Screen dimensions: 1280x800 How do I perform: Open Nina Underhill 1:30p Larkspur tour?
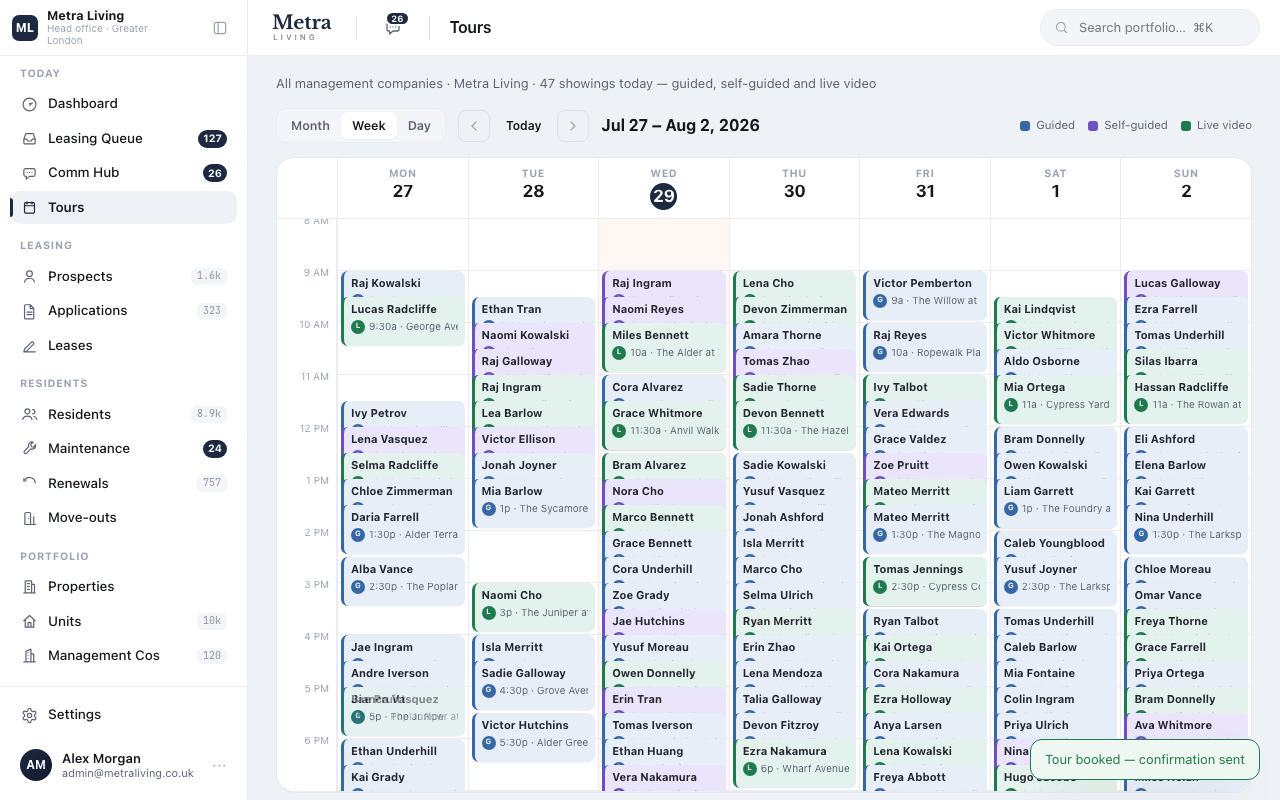click(1186, 529)
